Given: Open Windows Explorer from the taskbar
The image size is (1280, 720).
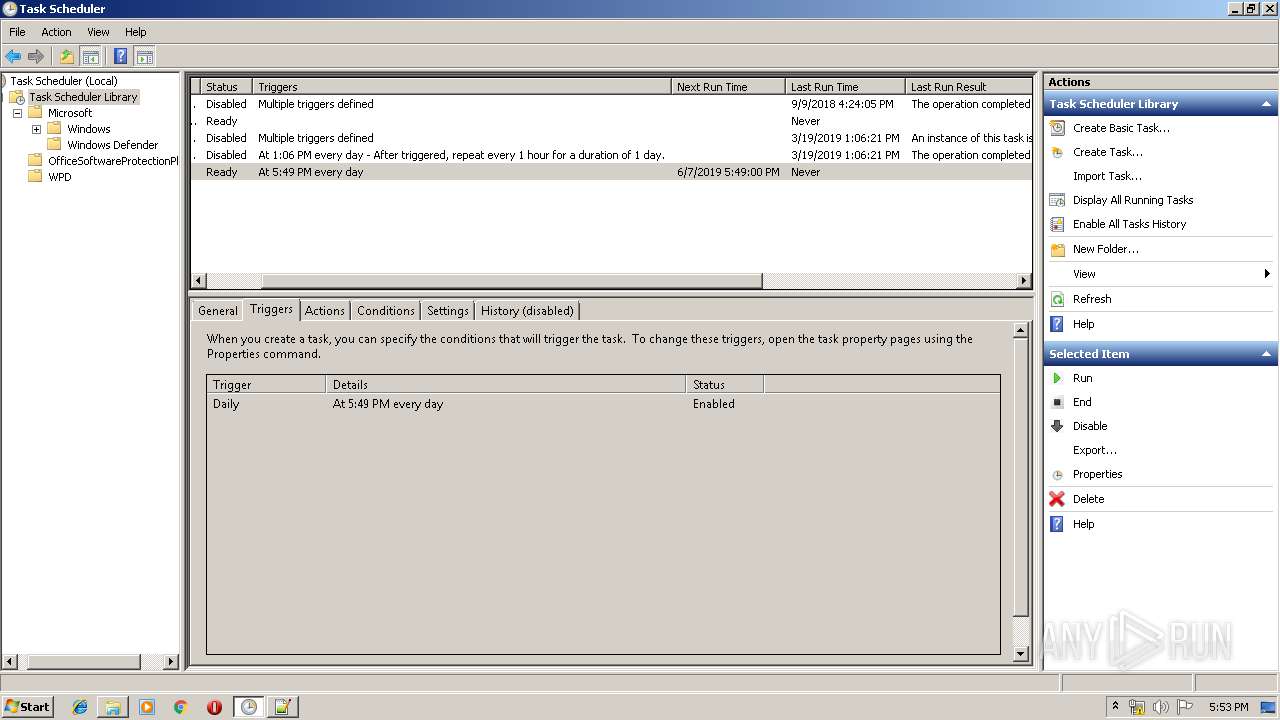Looking at the screenshot, I should 113,707.
